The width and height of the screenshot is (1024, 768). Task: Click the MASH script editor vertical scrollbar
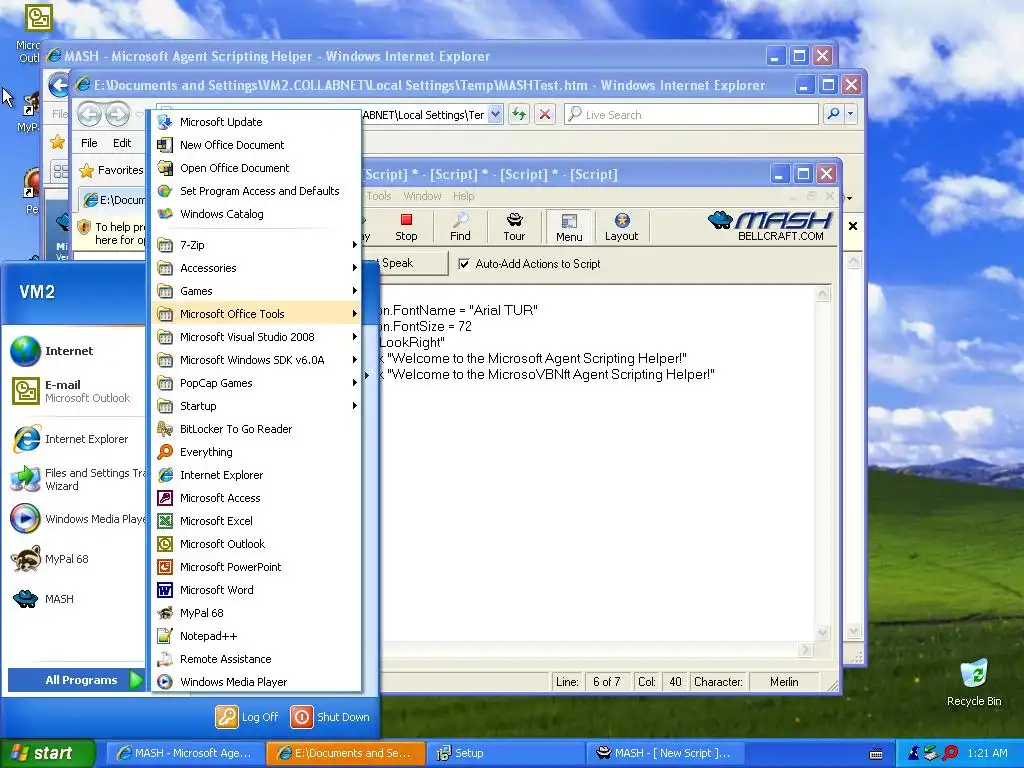(823, 463)
